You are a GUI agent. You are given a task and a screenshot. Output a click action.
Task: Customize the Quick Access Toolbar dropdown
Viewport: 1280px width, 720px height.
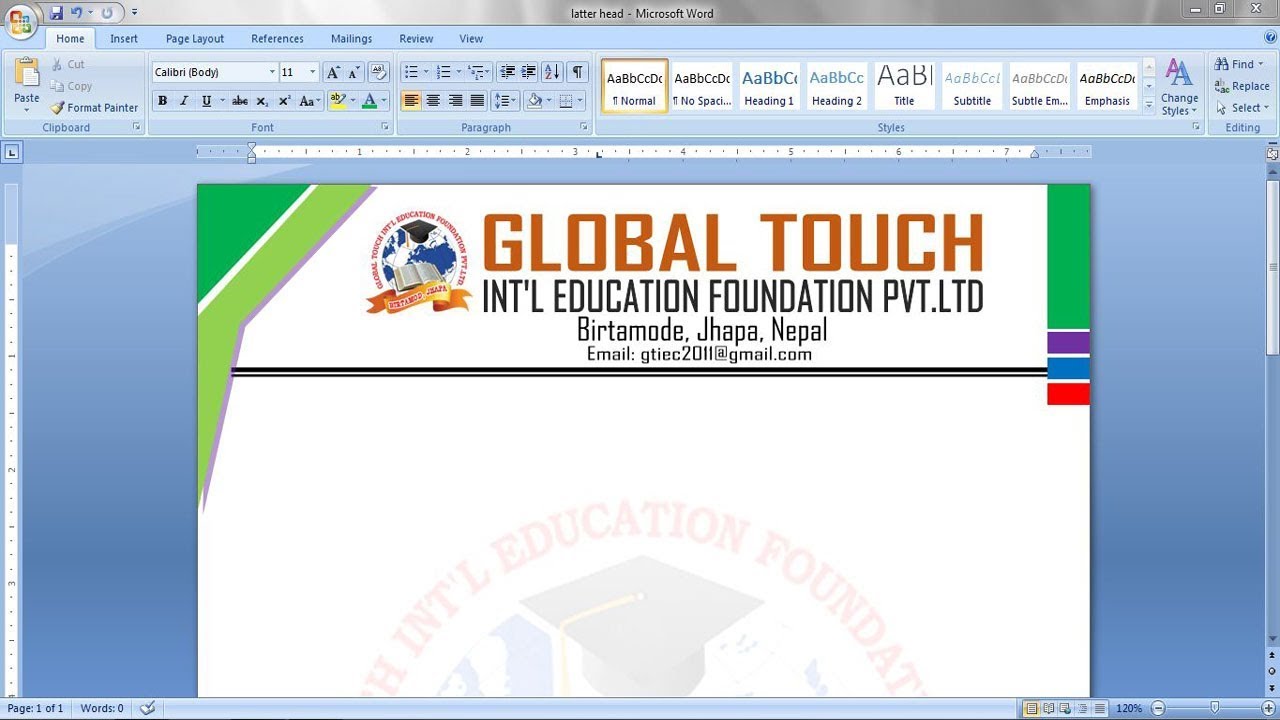(x=134, y=13)
